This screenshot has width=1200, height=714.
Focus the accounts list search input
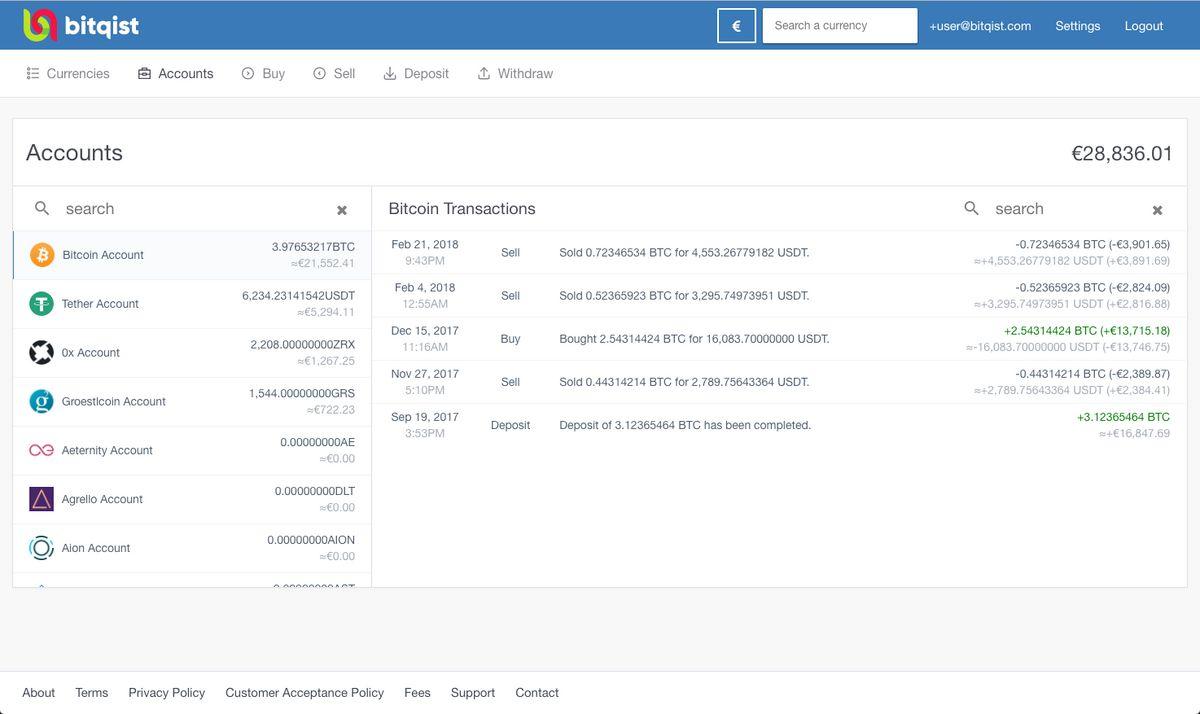pyautogui.click(x=190, y=209)
